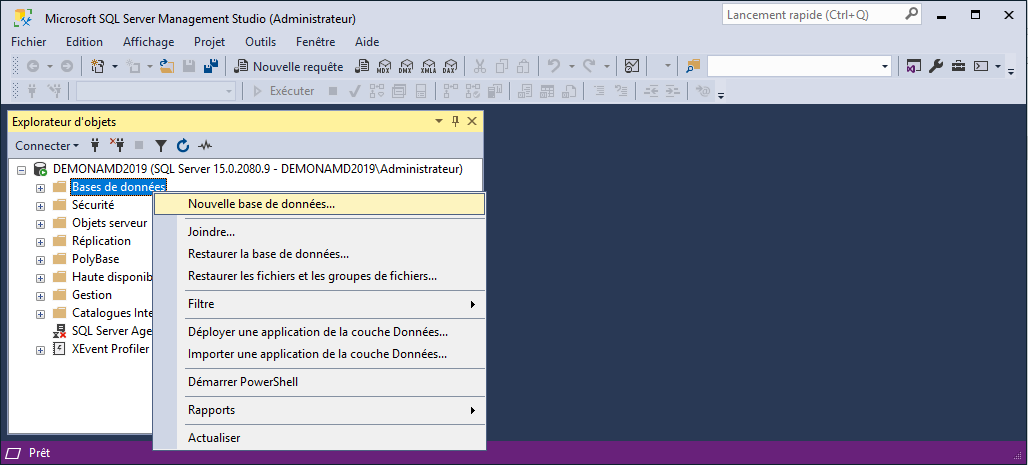Viewport: 1028px width, 465px height.
Task: Select Restaurer les fichiers et les groupes de fichiers...
Action: 319,276
